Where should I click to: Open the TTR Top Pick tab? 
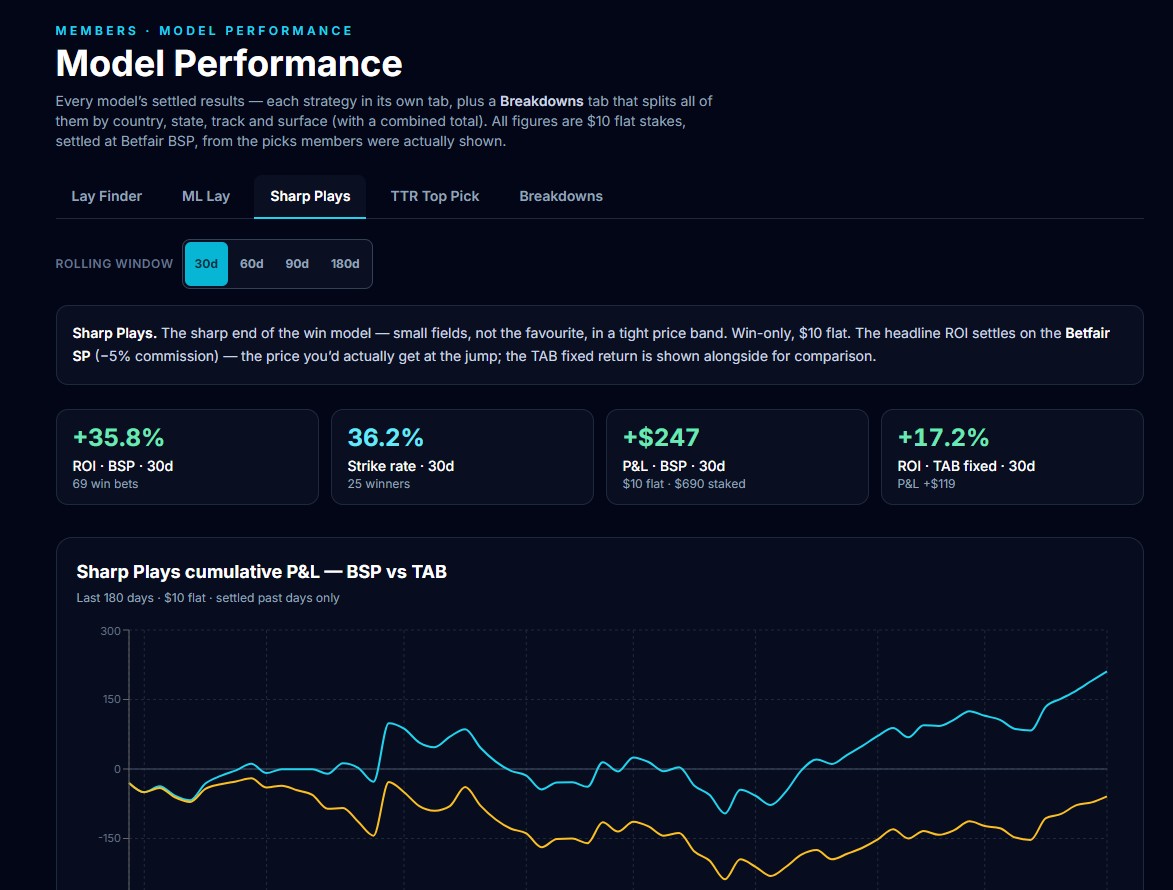435,196
